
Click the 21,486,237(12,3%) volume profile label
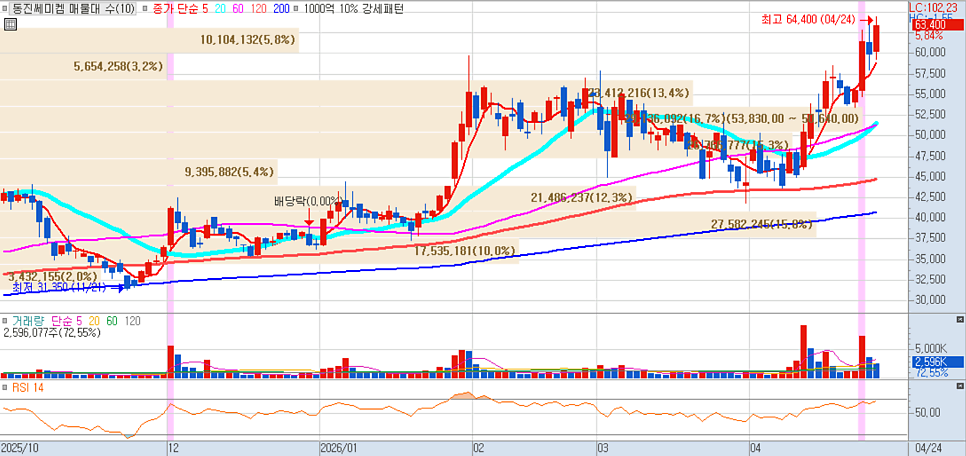click(x=582, y=198)
